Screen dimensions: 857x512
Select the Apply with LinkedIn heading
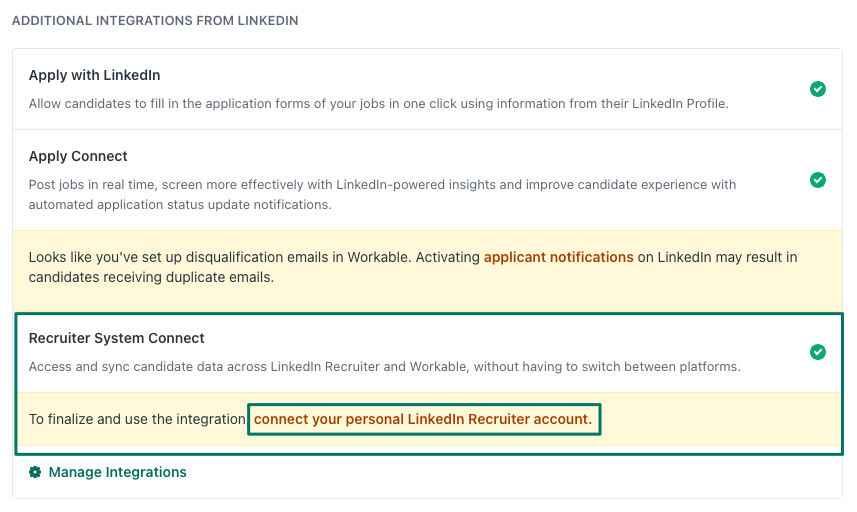95,75
